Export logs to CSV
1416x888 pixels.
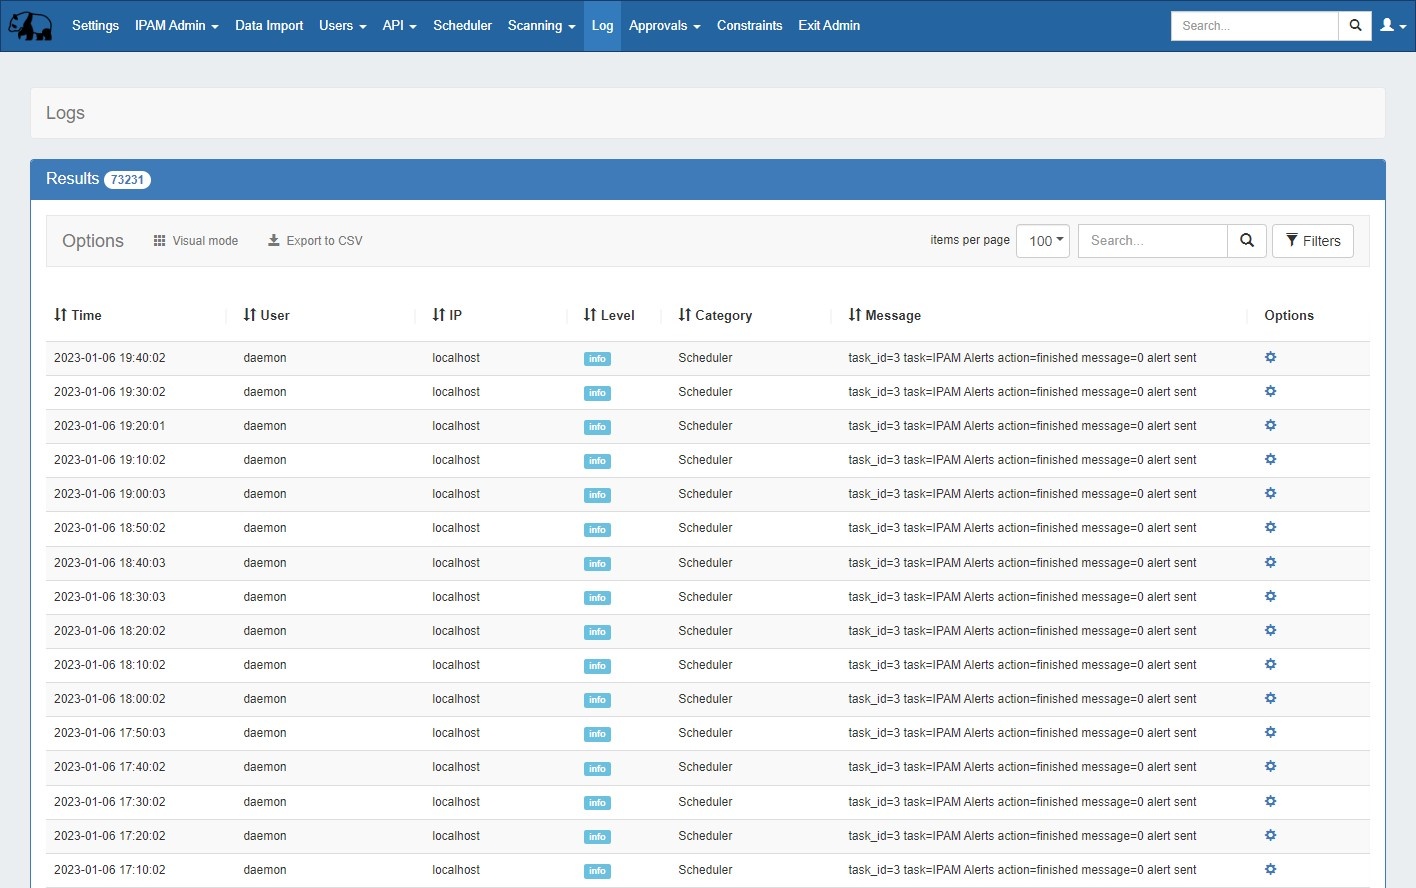click(x=315, y=241)
